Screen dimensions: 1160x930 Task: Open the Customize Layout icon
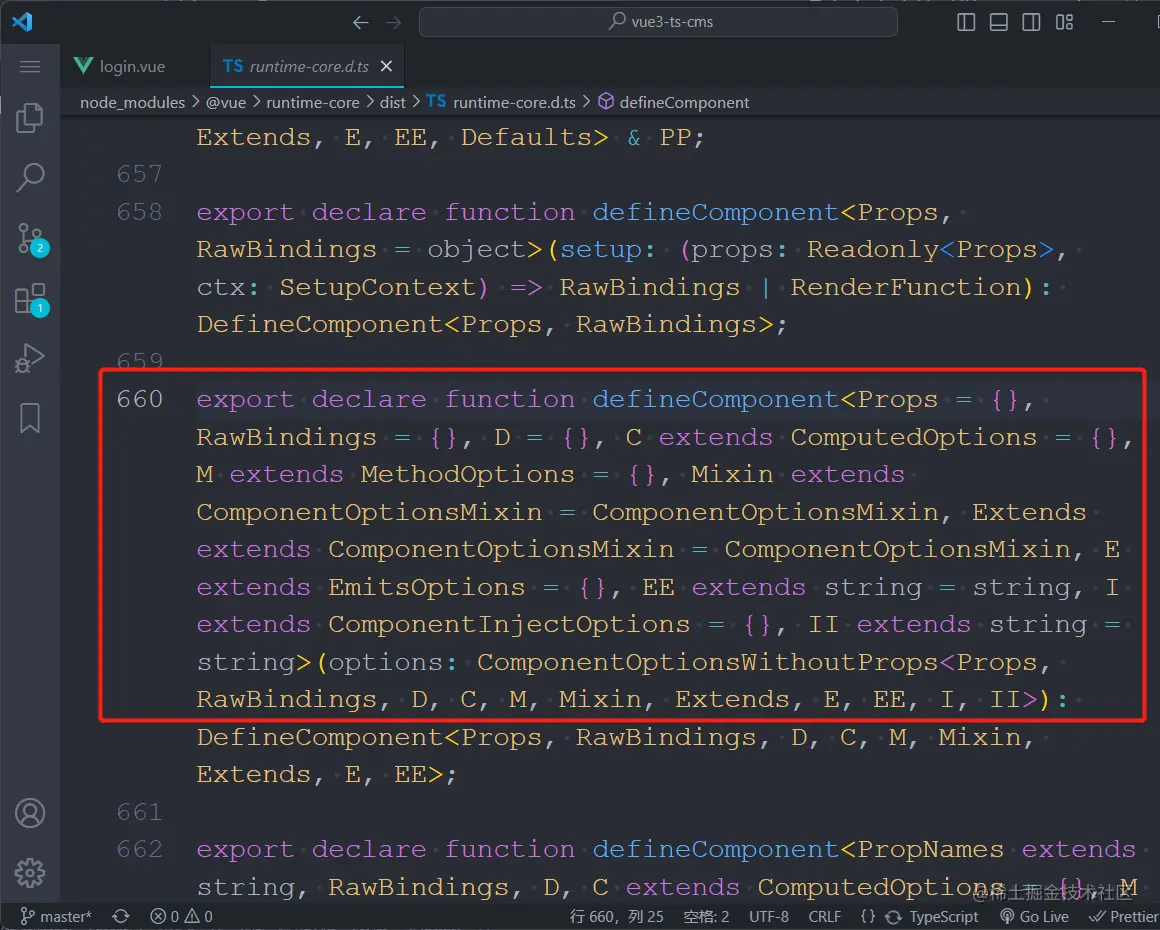(1064, 22)
